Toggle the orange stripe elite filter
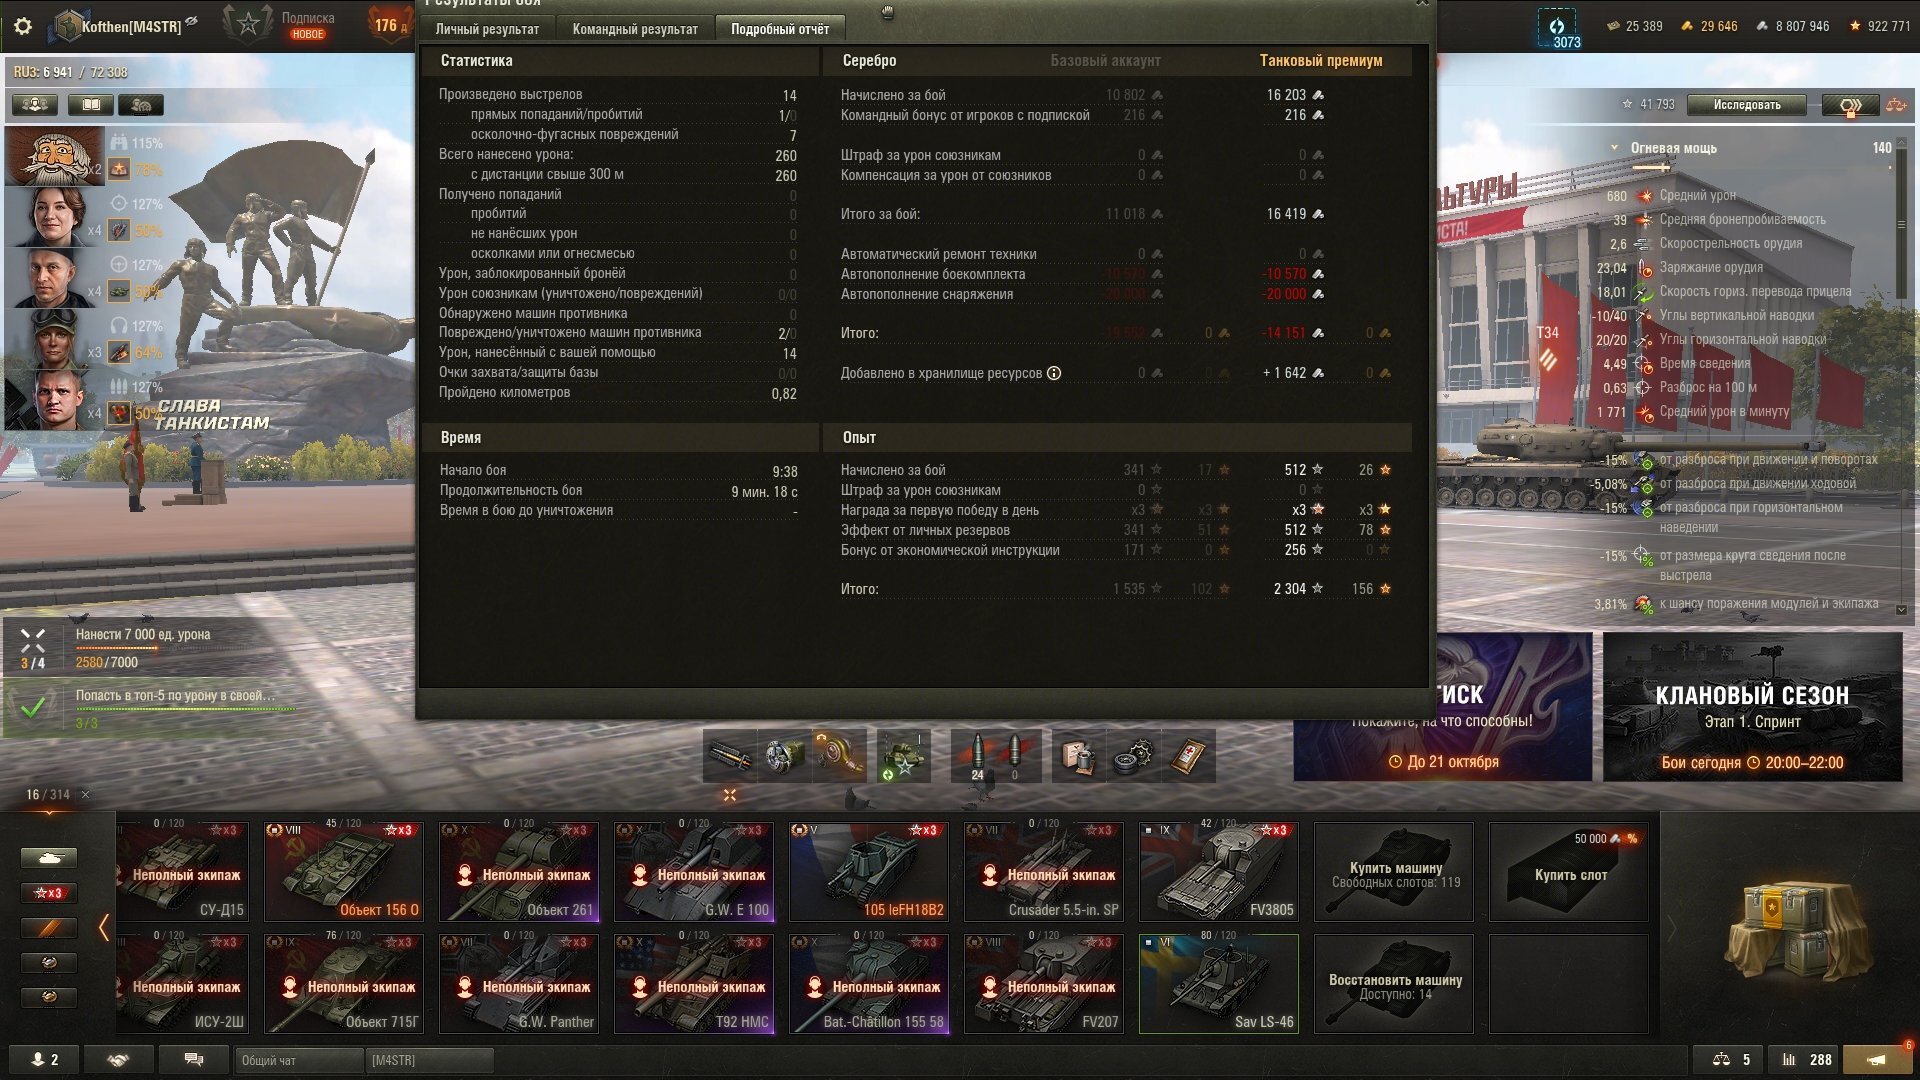Screen dimensions: 1920x1080 (49, 928)
